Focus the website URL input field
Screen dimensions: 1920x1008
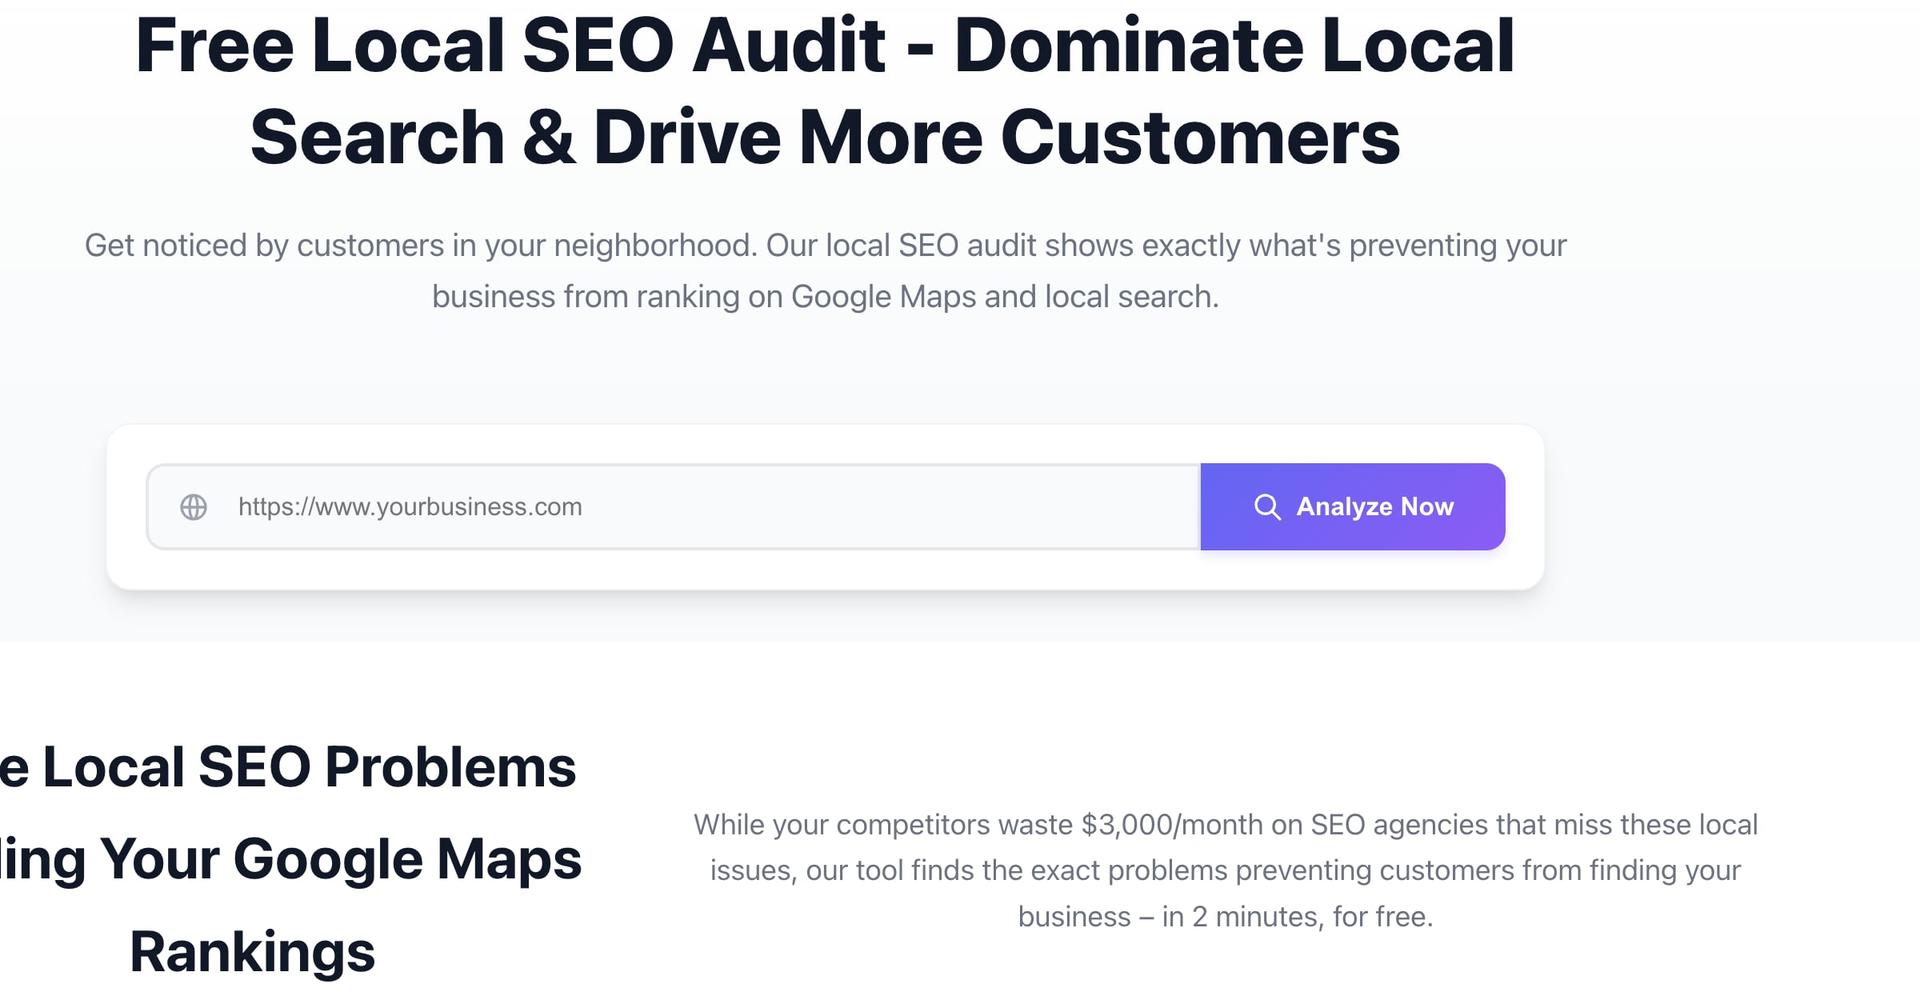point(674,507)
